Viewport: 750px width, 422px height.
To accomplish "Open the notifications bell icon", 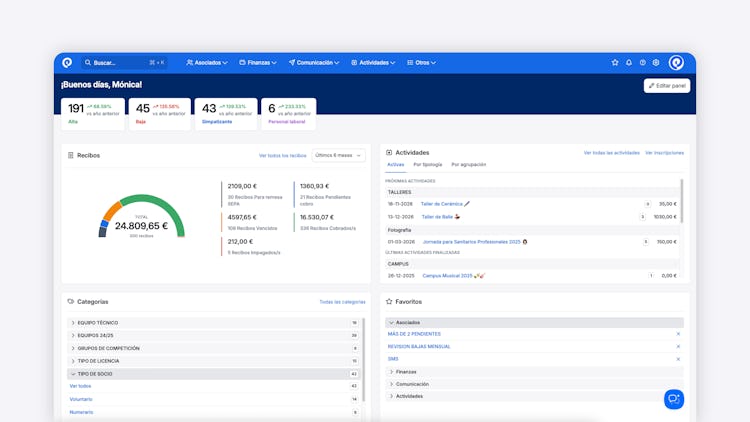I will pos(629,63).
